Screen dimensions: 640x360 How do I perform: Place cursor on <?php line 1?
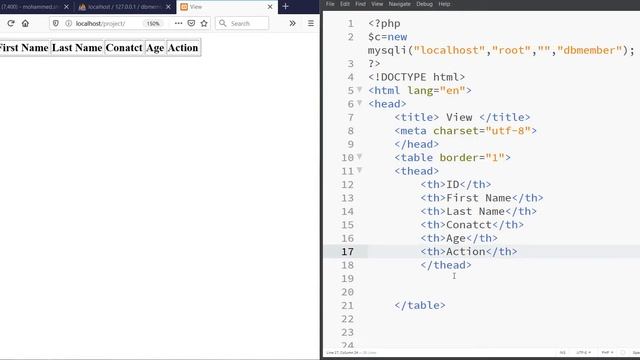[x=384, y=24]
